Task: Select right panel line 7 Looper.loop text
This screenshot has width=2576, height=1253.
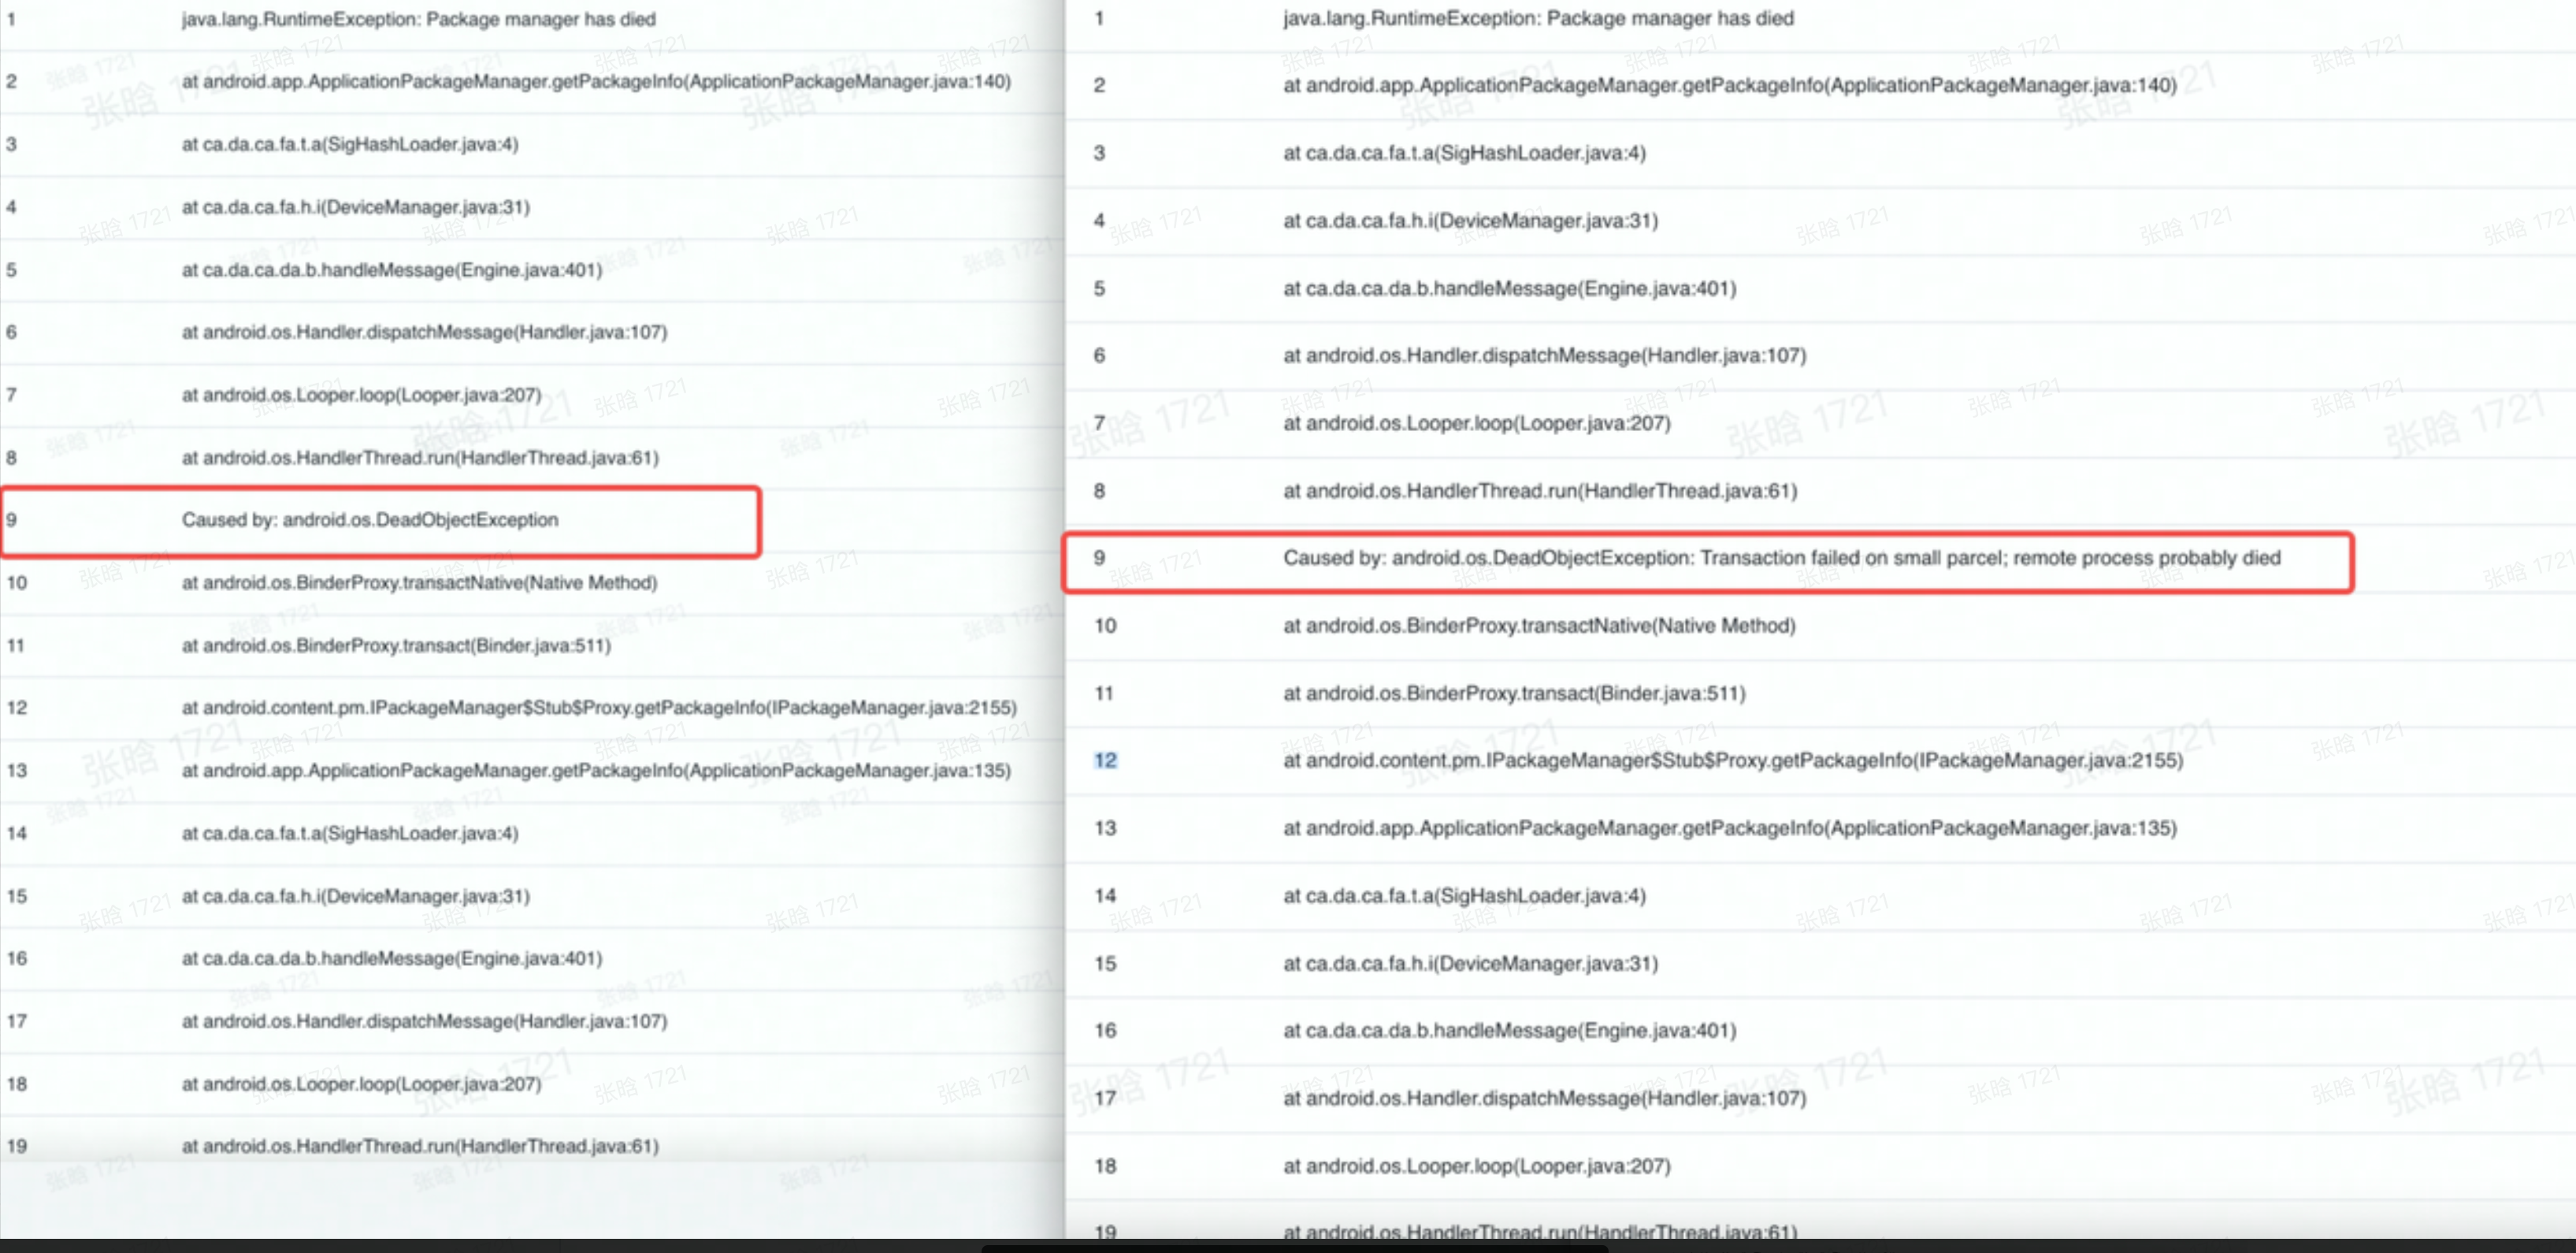Action: 1477,423
